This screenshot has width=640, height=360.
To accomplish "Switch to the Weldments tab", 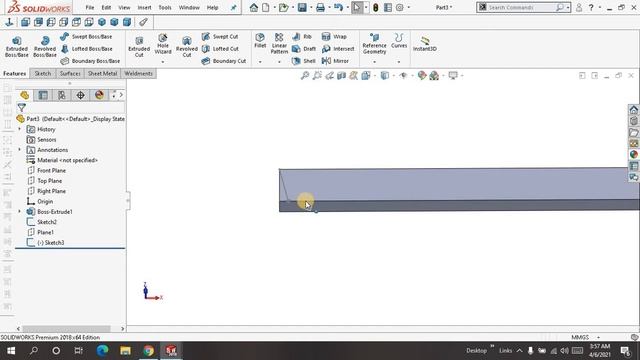I will pyautogui.click(x=138, y=73).
